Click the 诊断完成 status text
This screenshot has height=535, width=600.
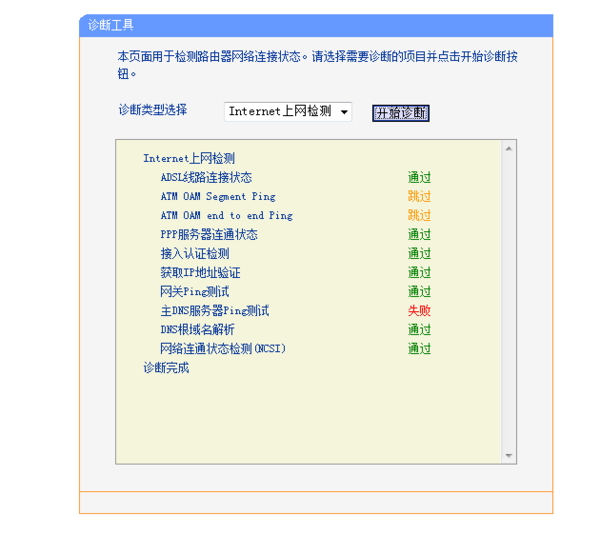(166, 368)
